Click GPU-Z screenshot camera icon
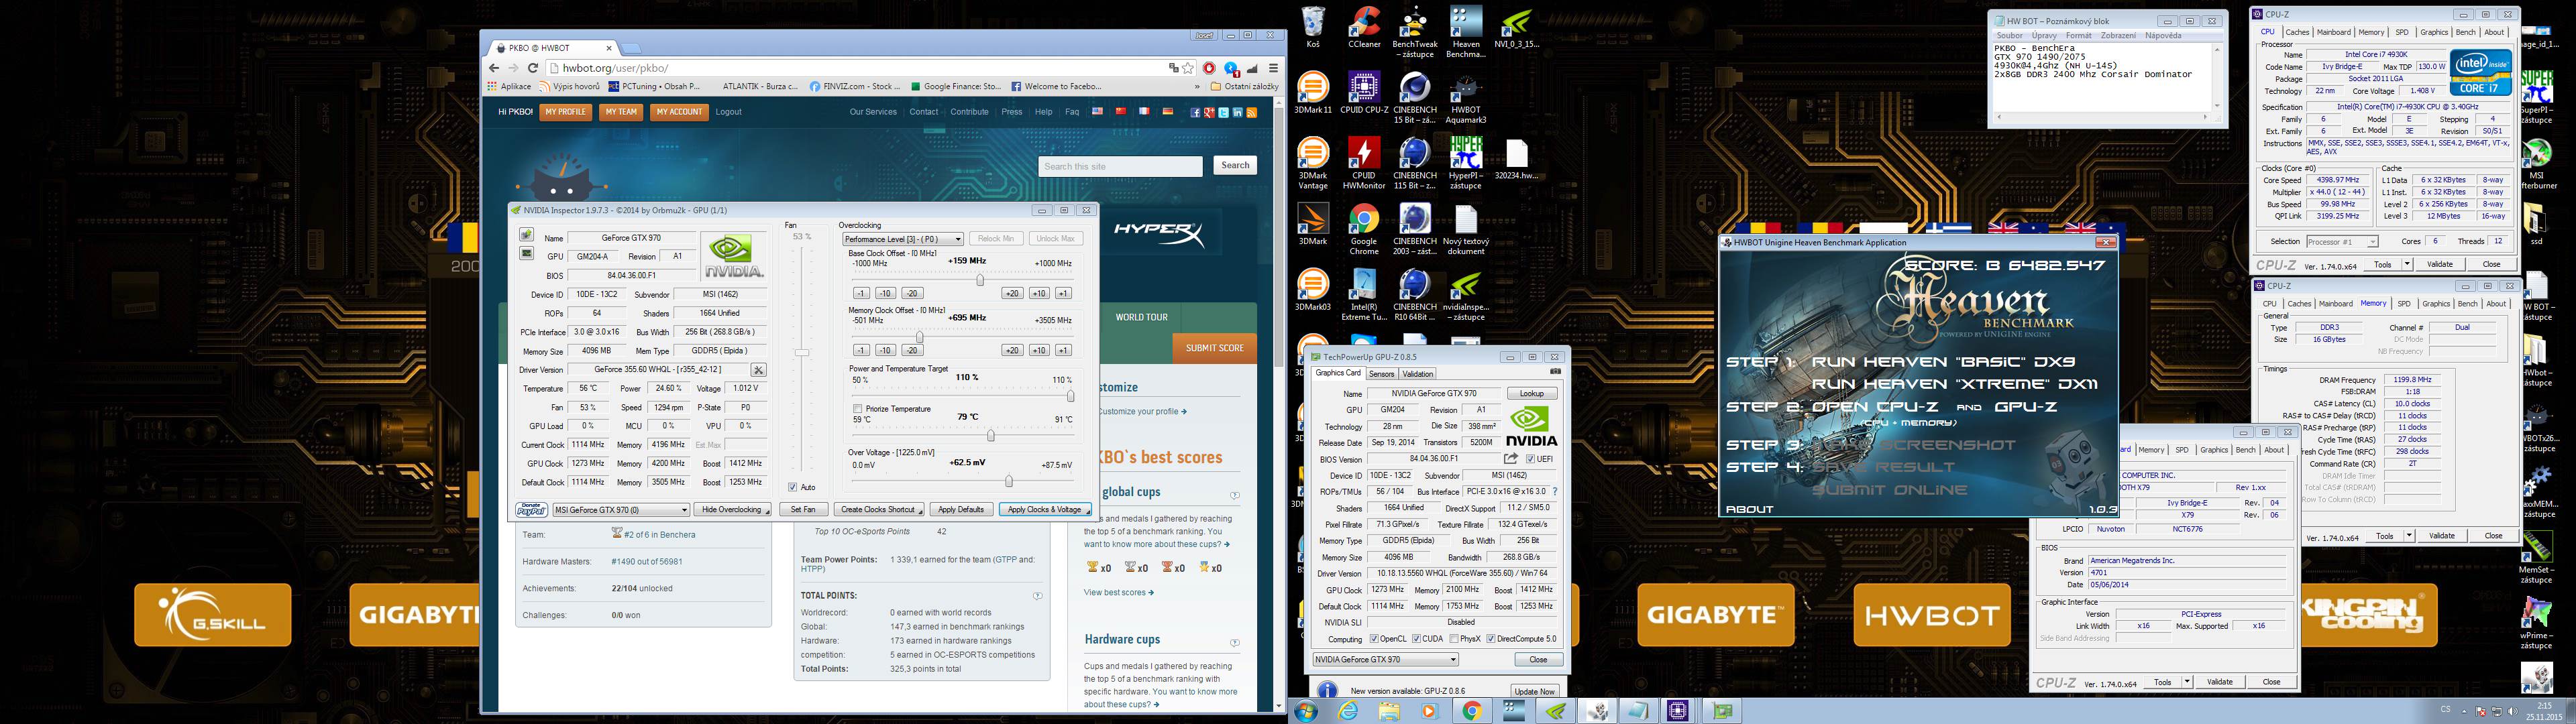The width and height of the screenshot is (2576, 724). [1555, 372]
